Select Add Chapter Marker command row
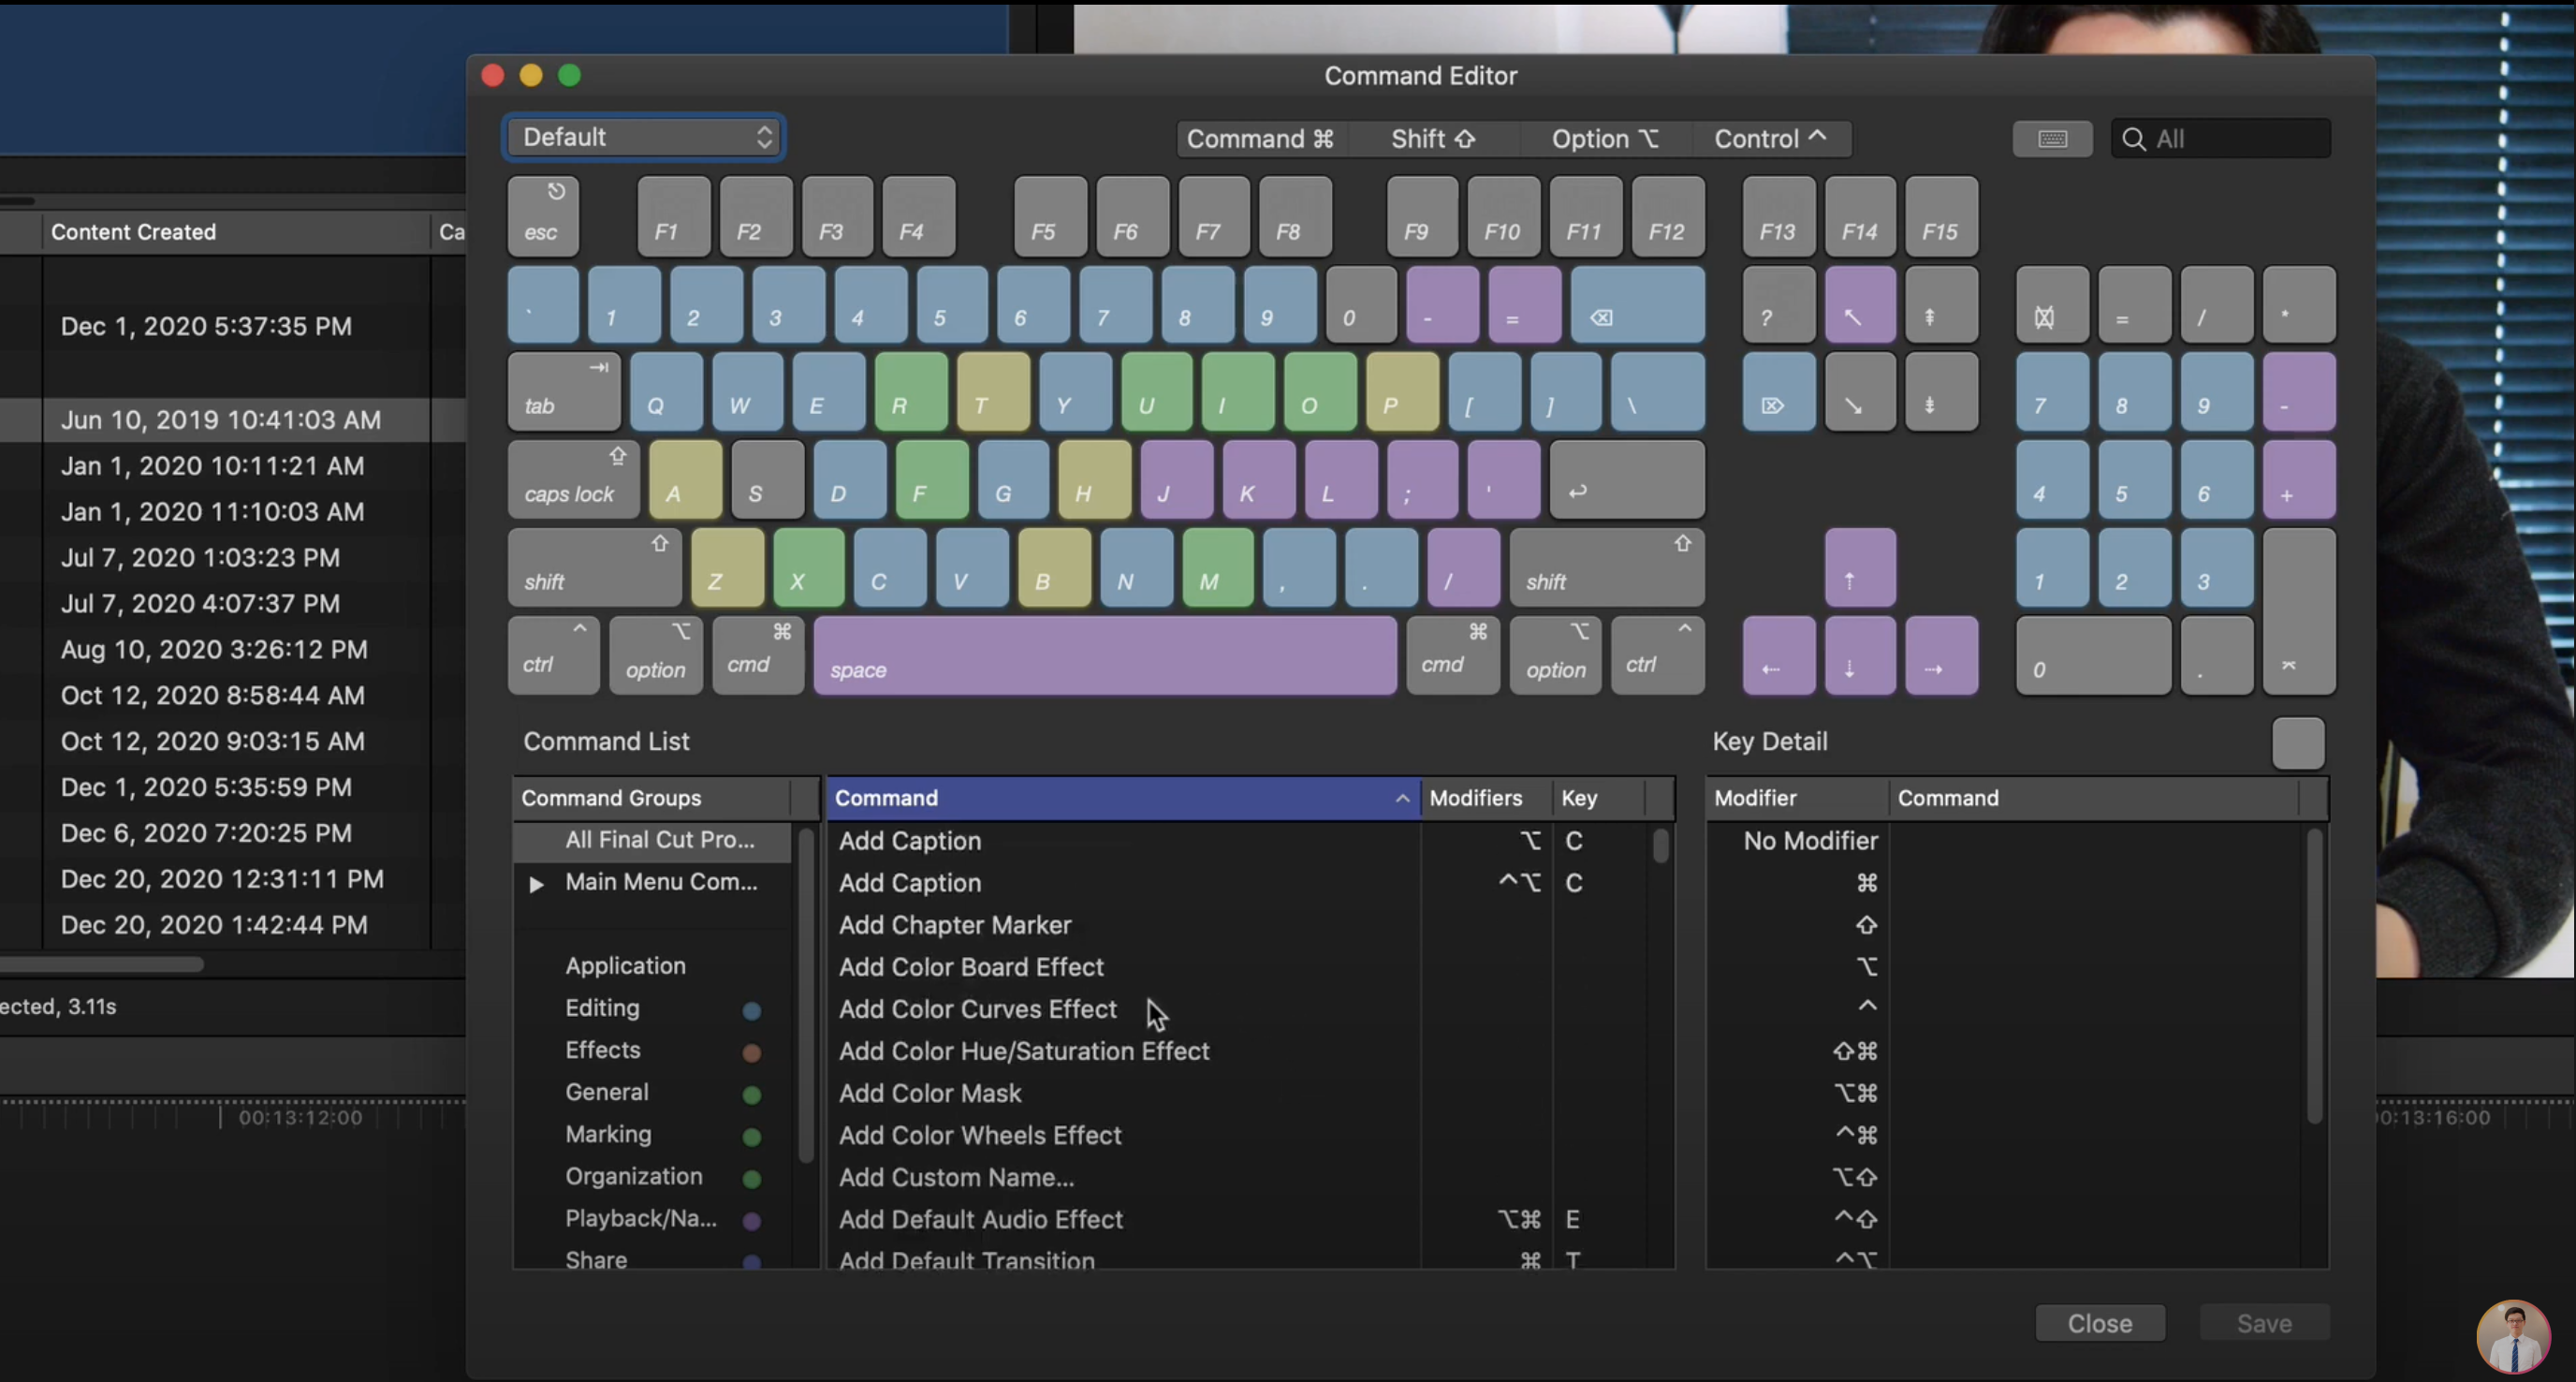2576x1382 pixels. 955,925
